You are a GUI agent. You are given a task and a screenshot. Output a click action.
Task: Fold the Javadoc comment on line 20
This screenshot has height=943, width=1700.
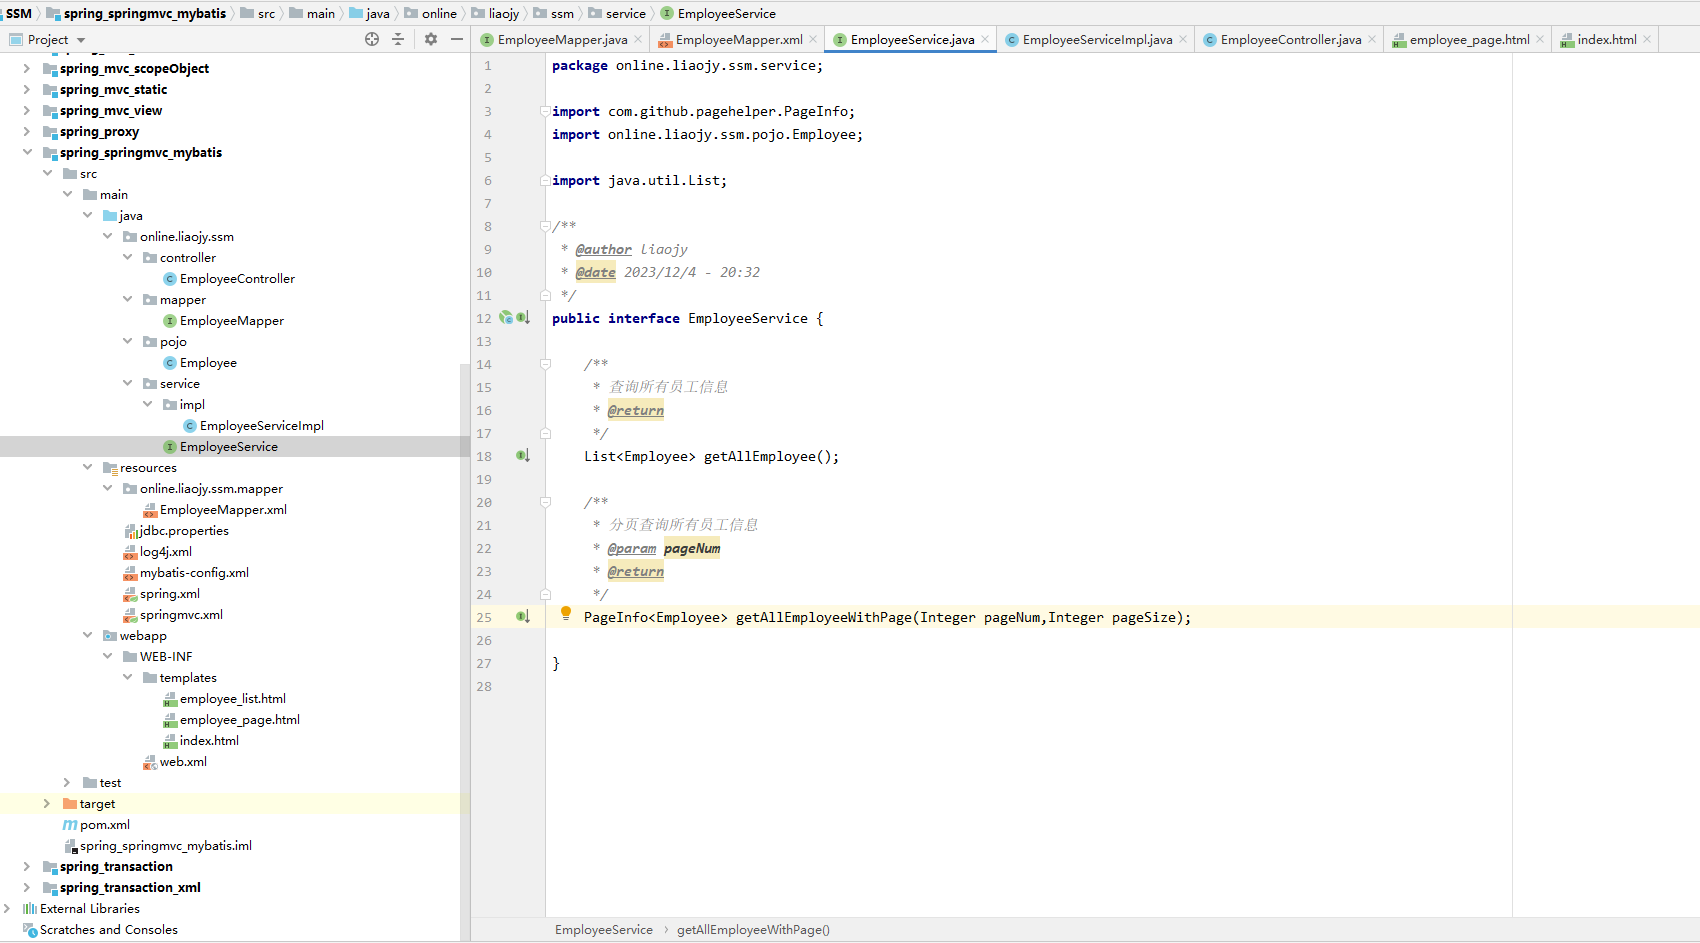(x=545, y=502)
